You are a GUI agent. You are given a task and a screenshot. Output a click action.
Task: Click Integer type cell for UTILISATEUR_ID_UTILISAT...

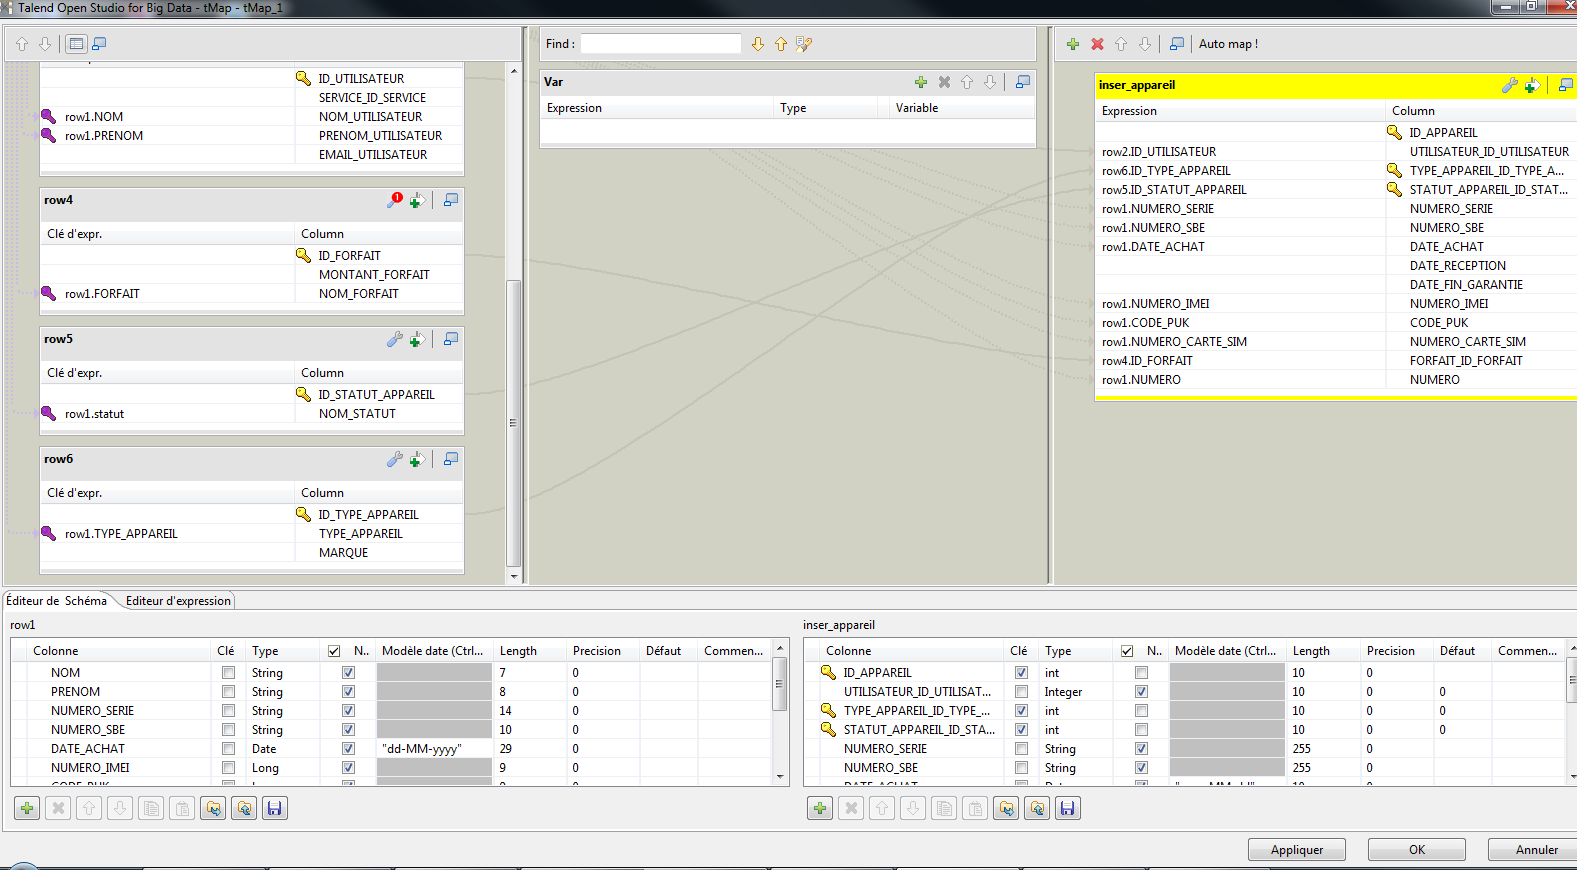[x=1063, y=692]
